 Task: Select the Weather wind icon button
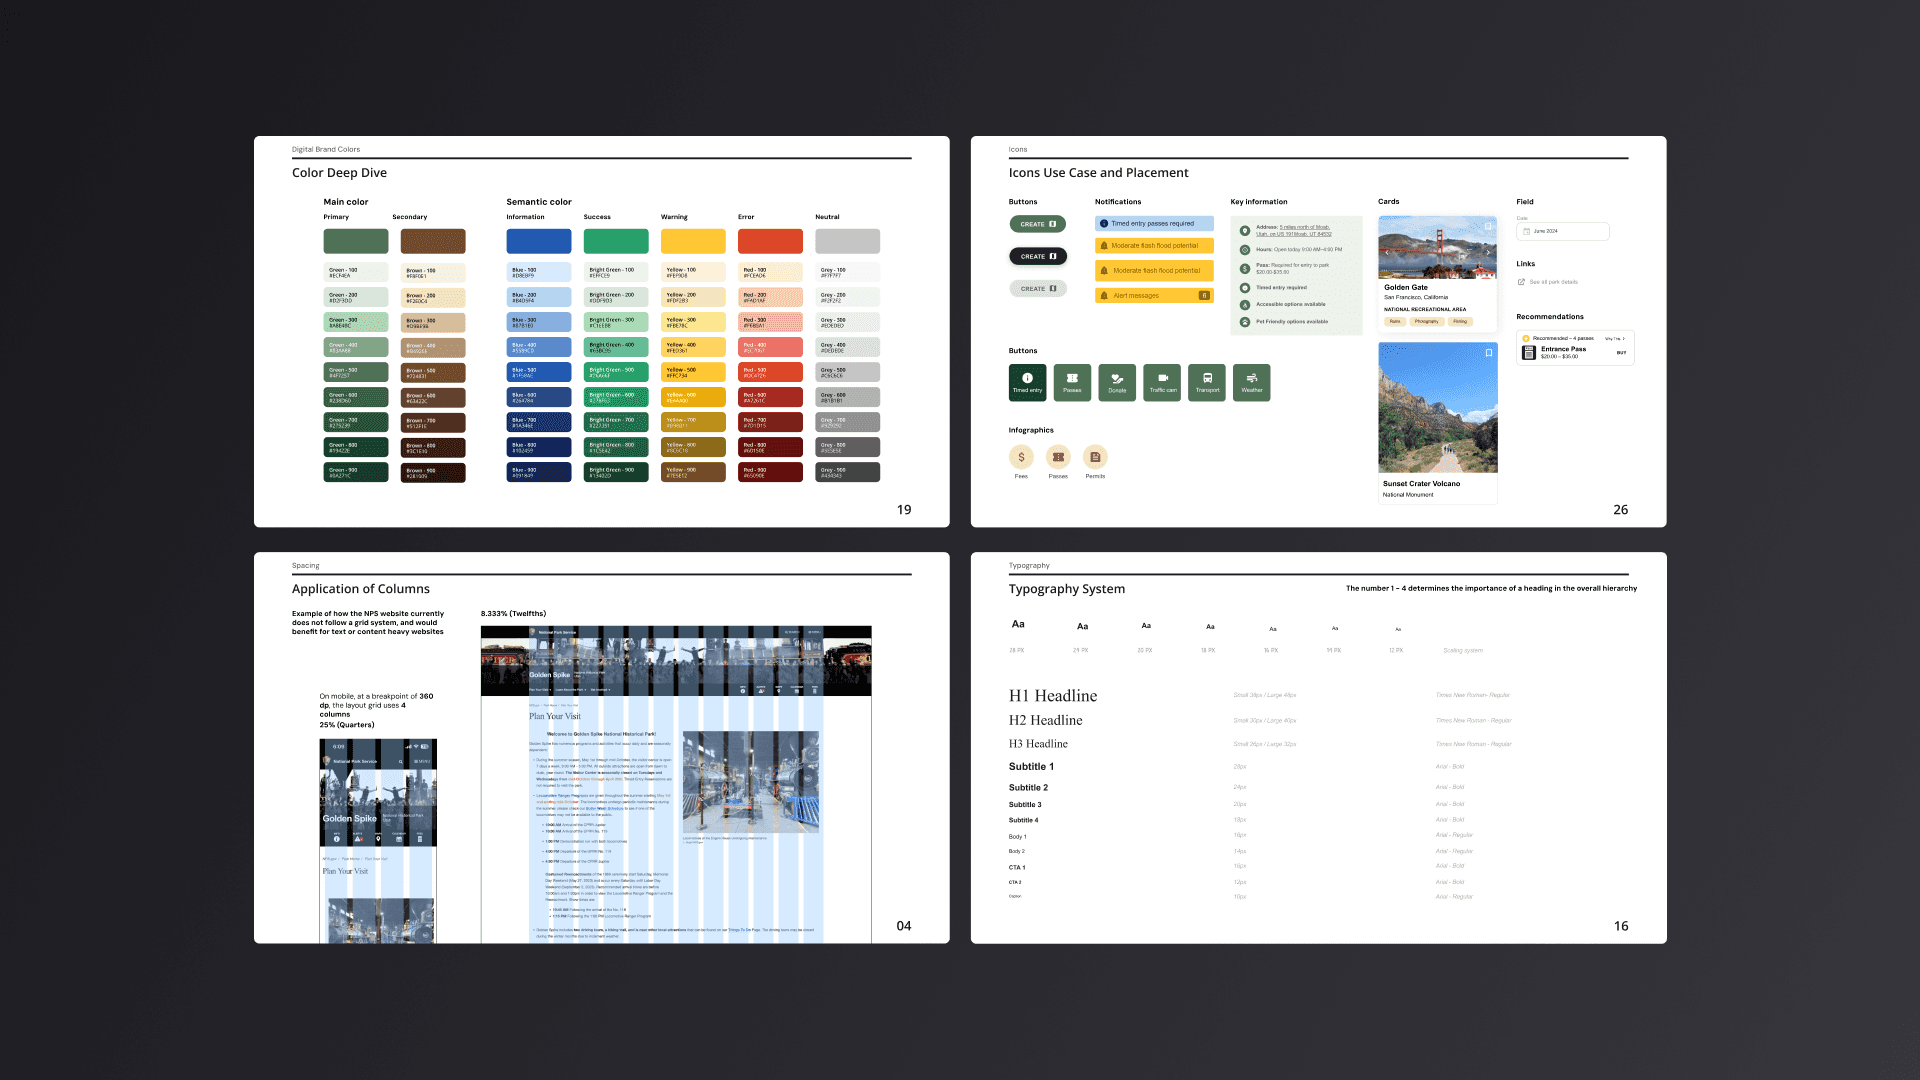(1252, 383)
